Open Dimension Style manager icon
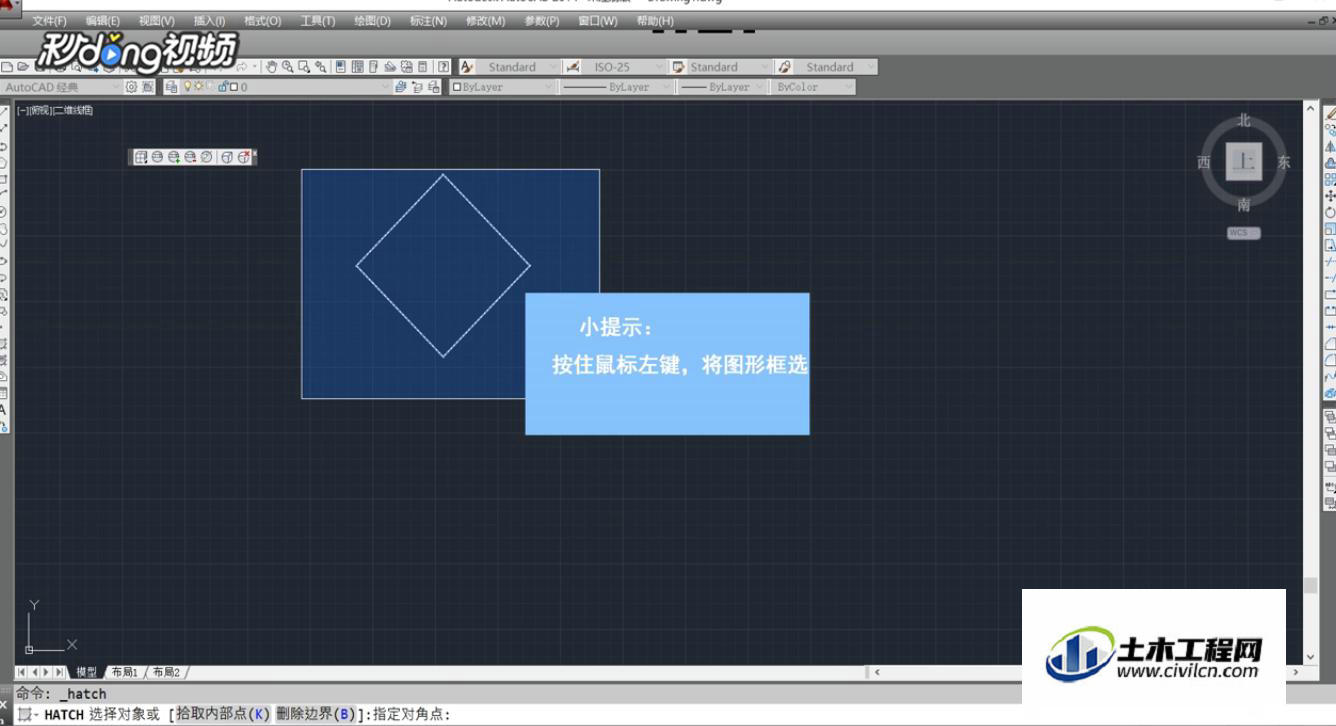Screen dimensions: 1336x726 [573, 67]
